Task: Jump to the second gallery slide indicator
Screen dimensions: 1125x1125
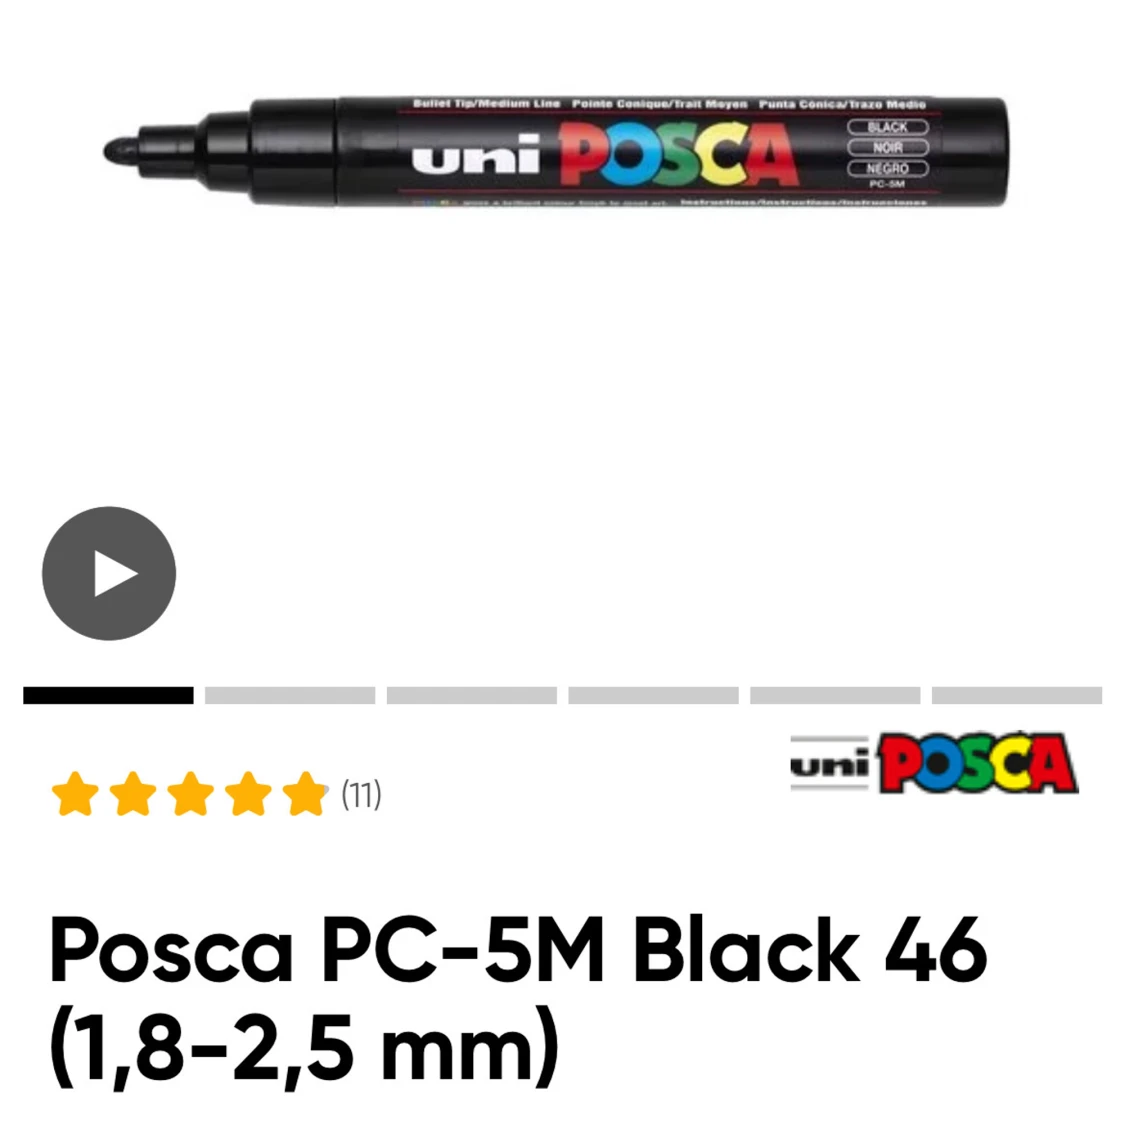Action: pos(290,695)
